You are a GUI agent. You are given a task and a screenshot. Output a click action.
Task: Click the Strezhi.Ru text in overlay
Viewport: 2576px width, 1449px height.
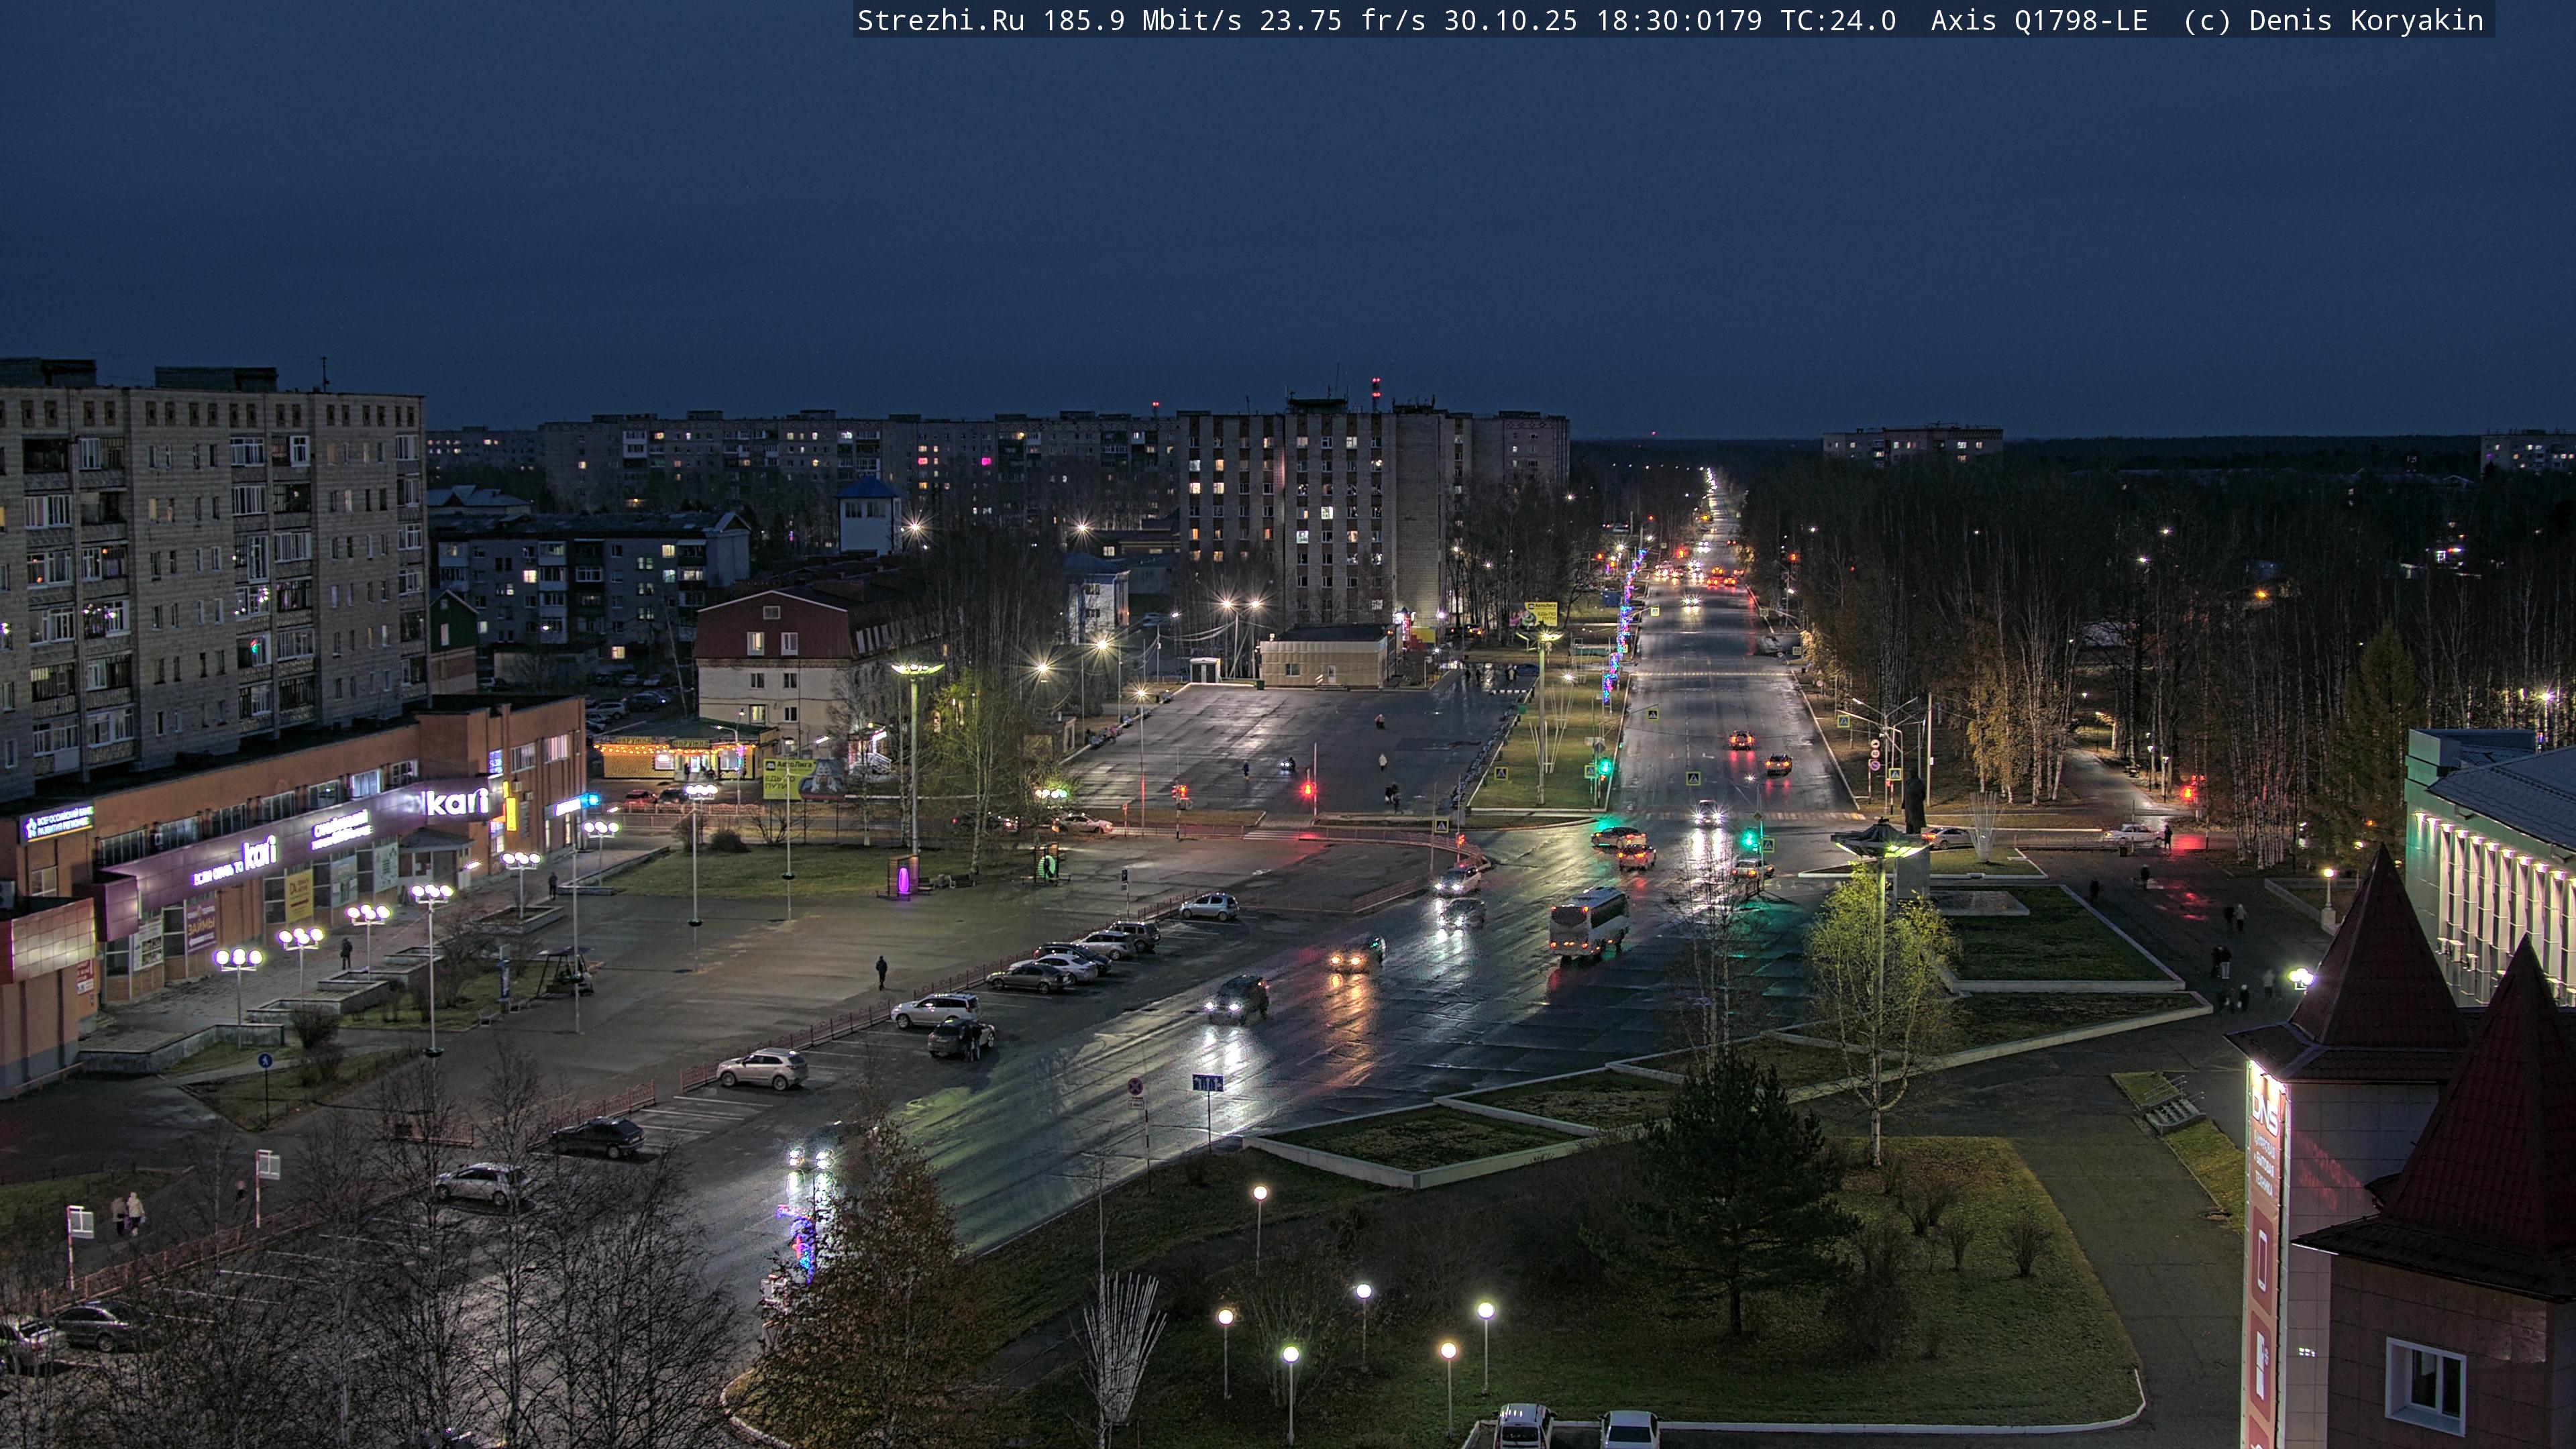point(940,21)
